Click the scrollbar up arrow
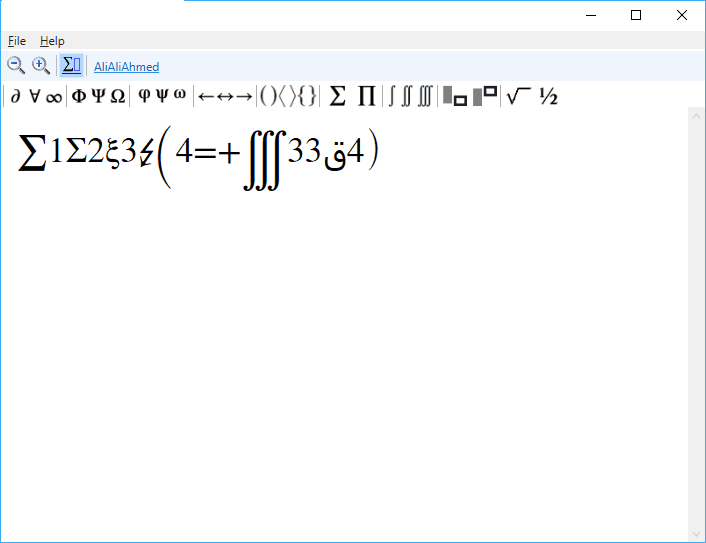 [x=696, y=116]
